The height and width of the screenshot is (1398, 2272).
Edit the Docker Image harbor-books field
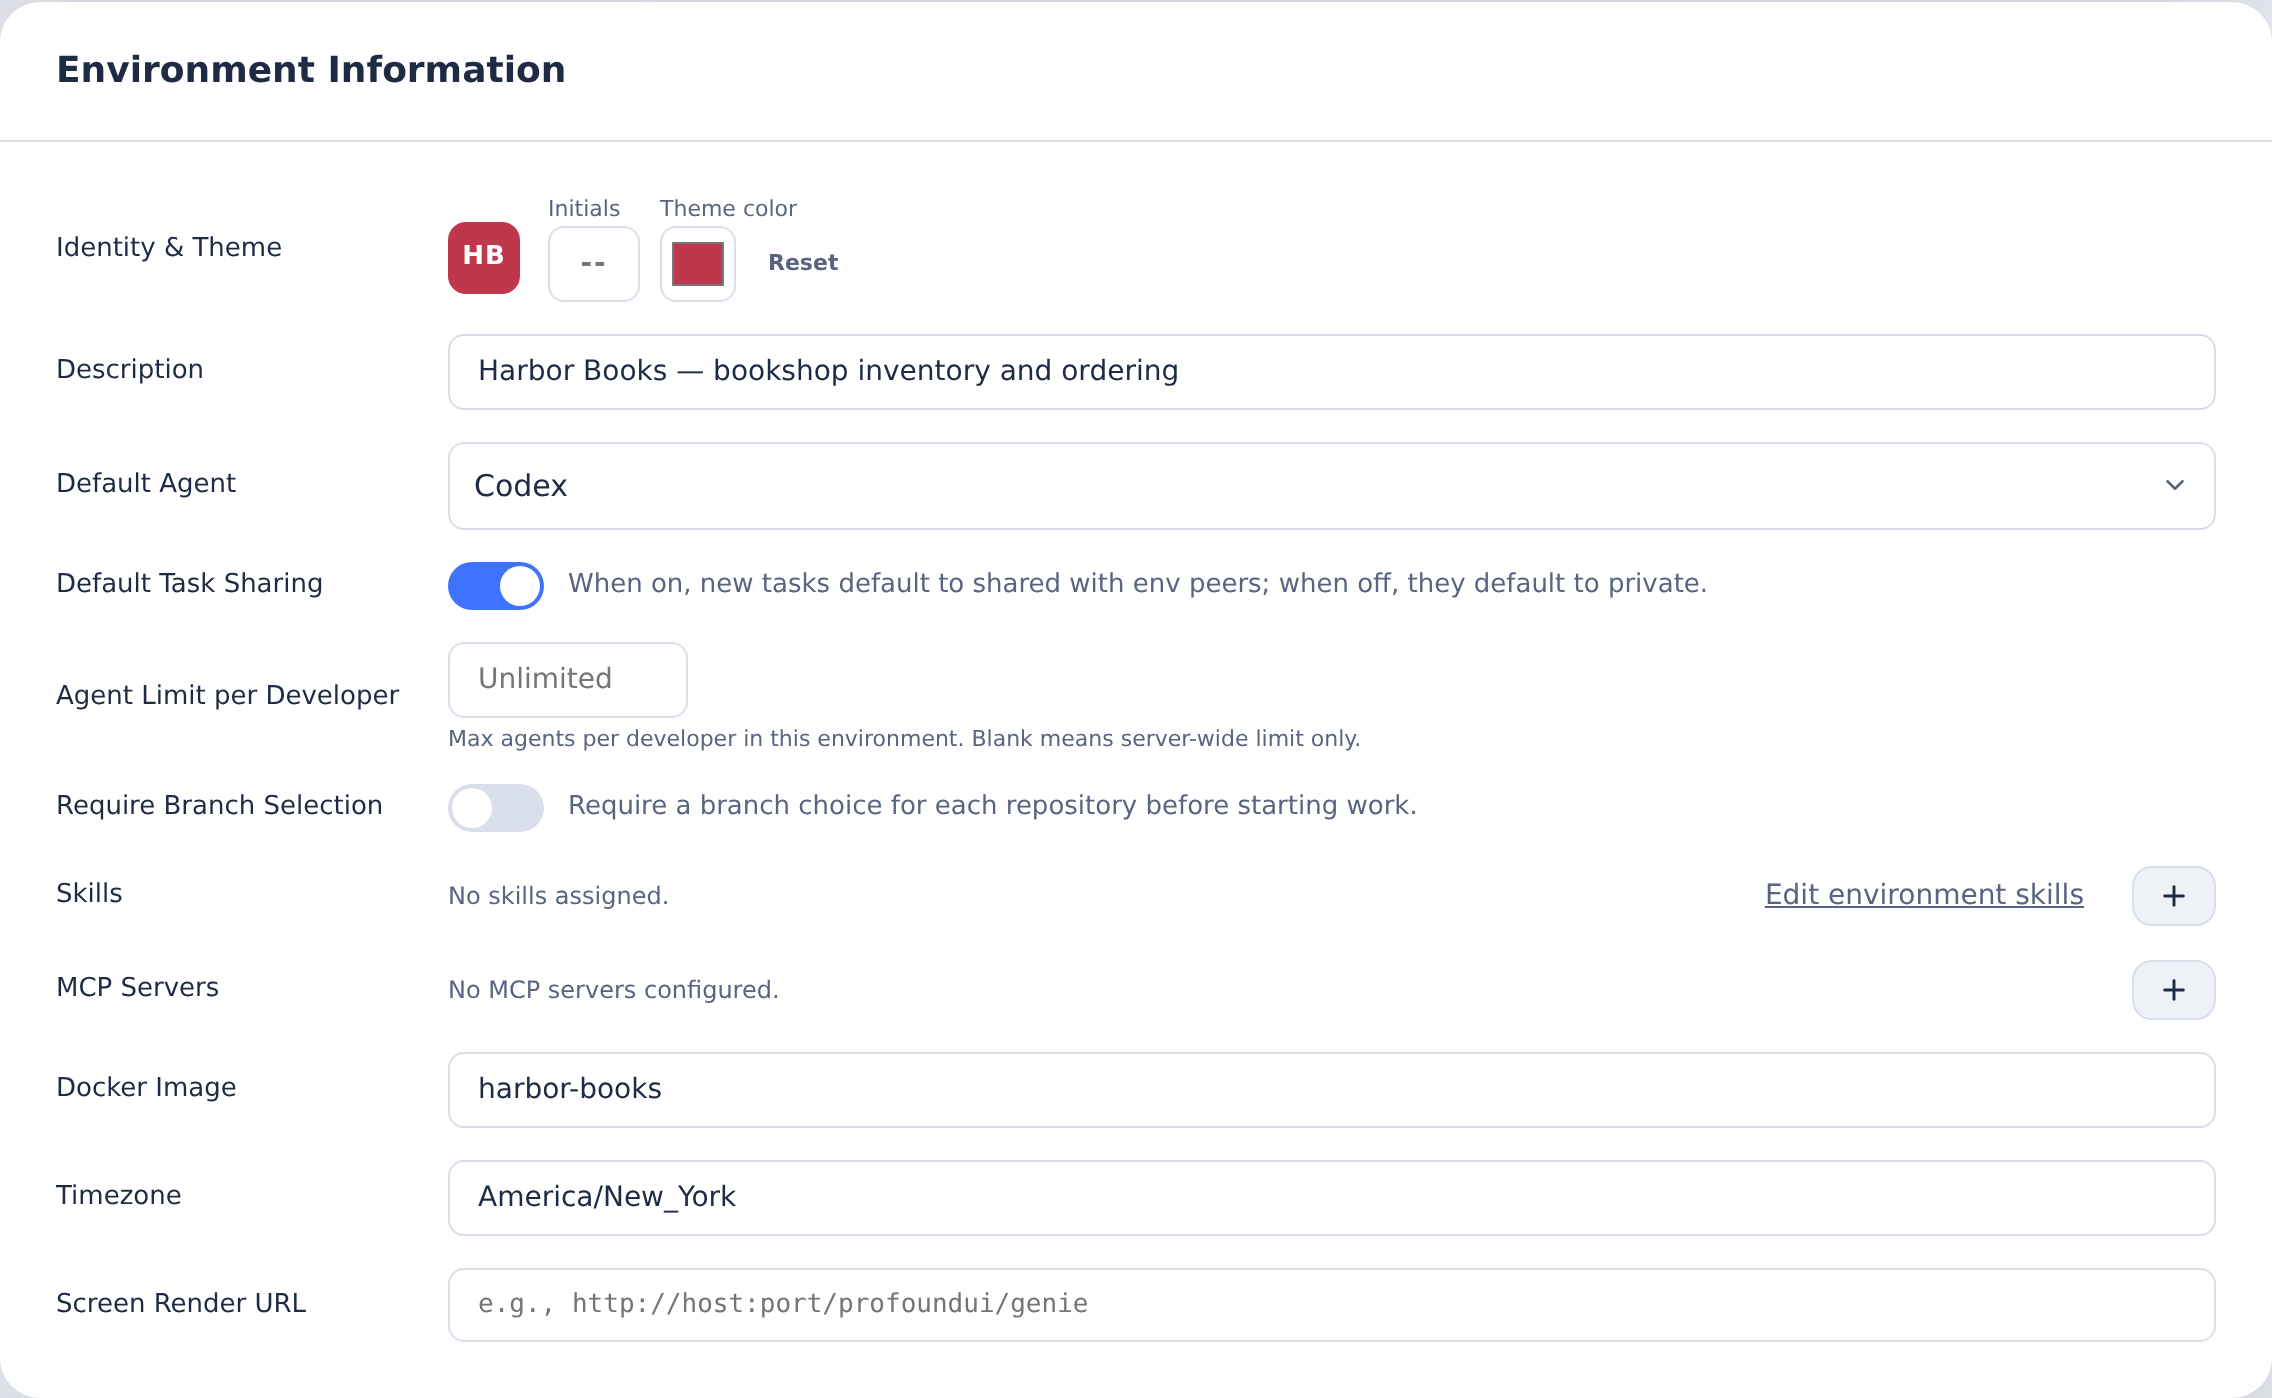[x=1331, y=1090]
